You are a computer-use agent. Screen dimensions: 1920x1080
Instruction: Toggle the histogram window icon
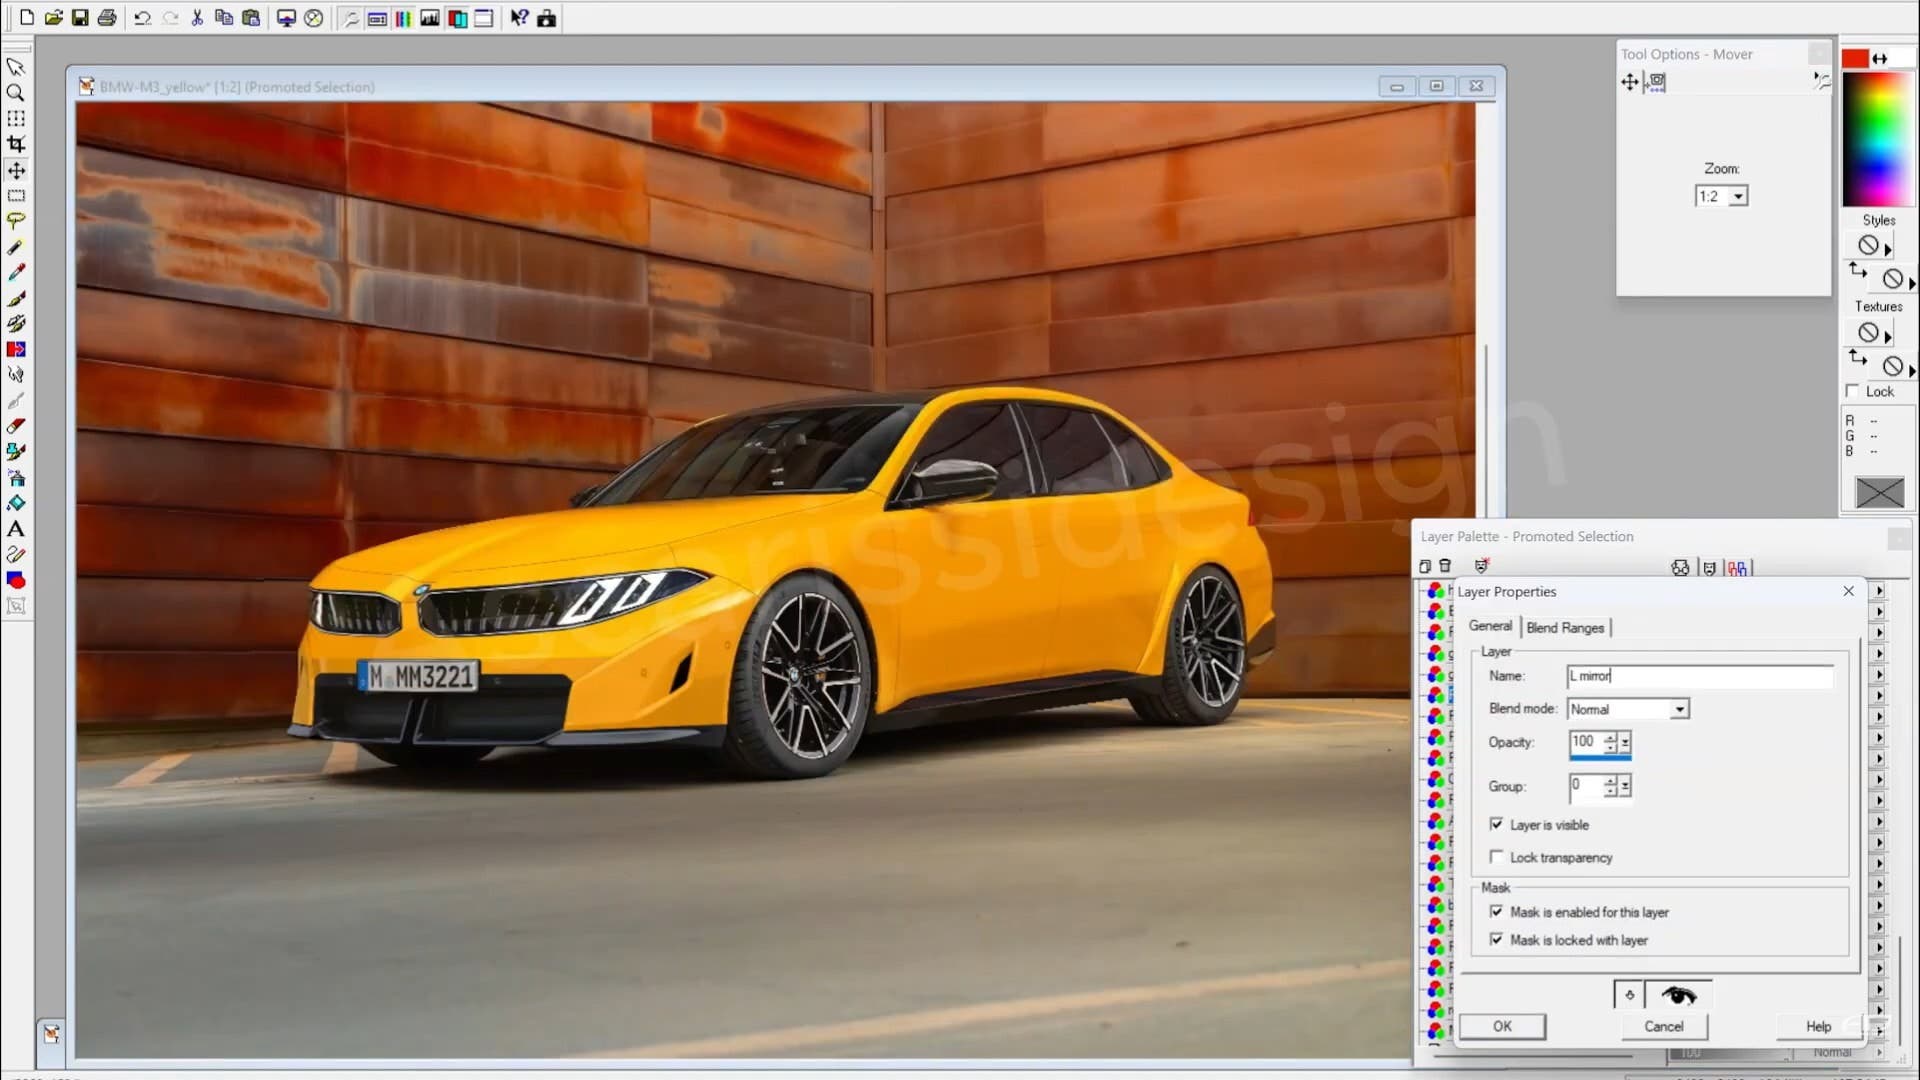click(429, 18)
